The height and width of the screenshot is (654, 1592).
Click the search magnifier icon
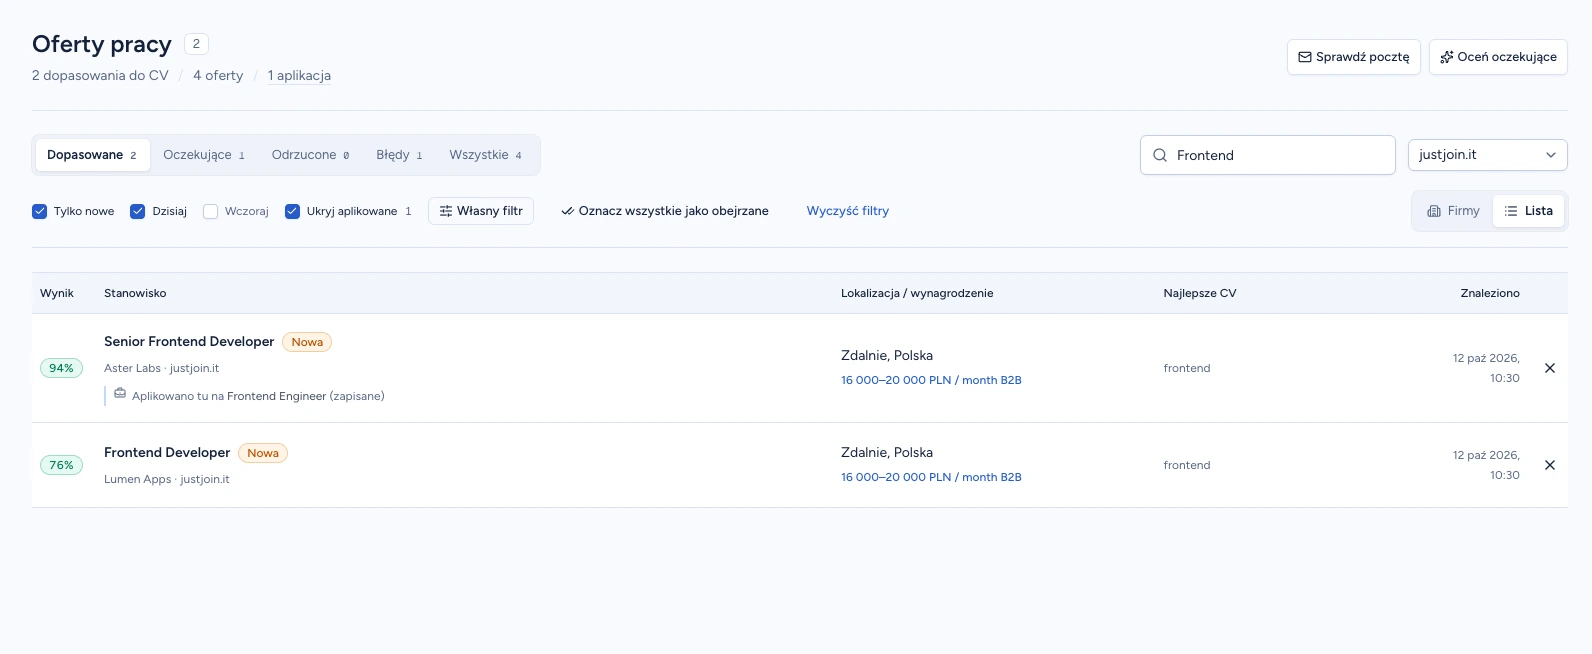(1160, 155)
